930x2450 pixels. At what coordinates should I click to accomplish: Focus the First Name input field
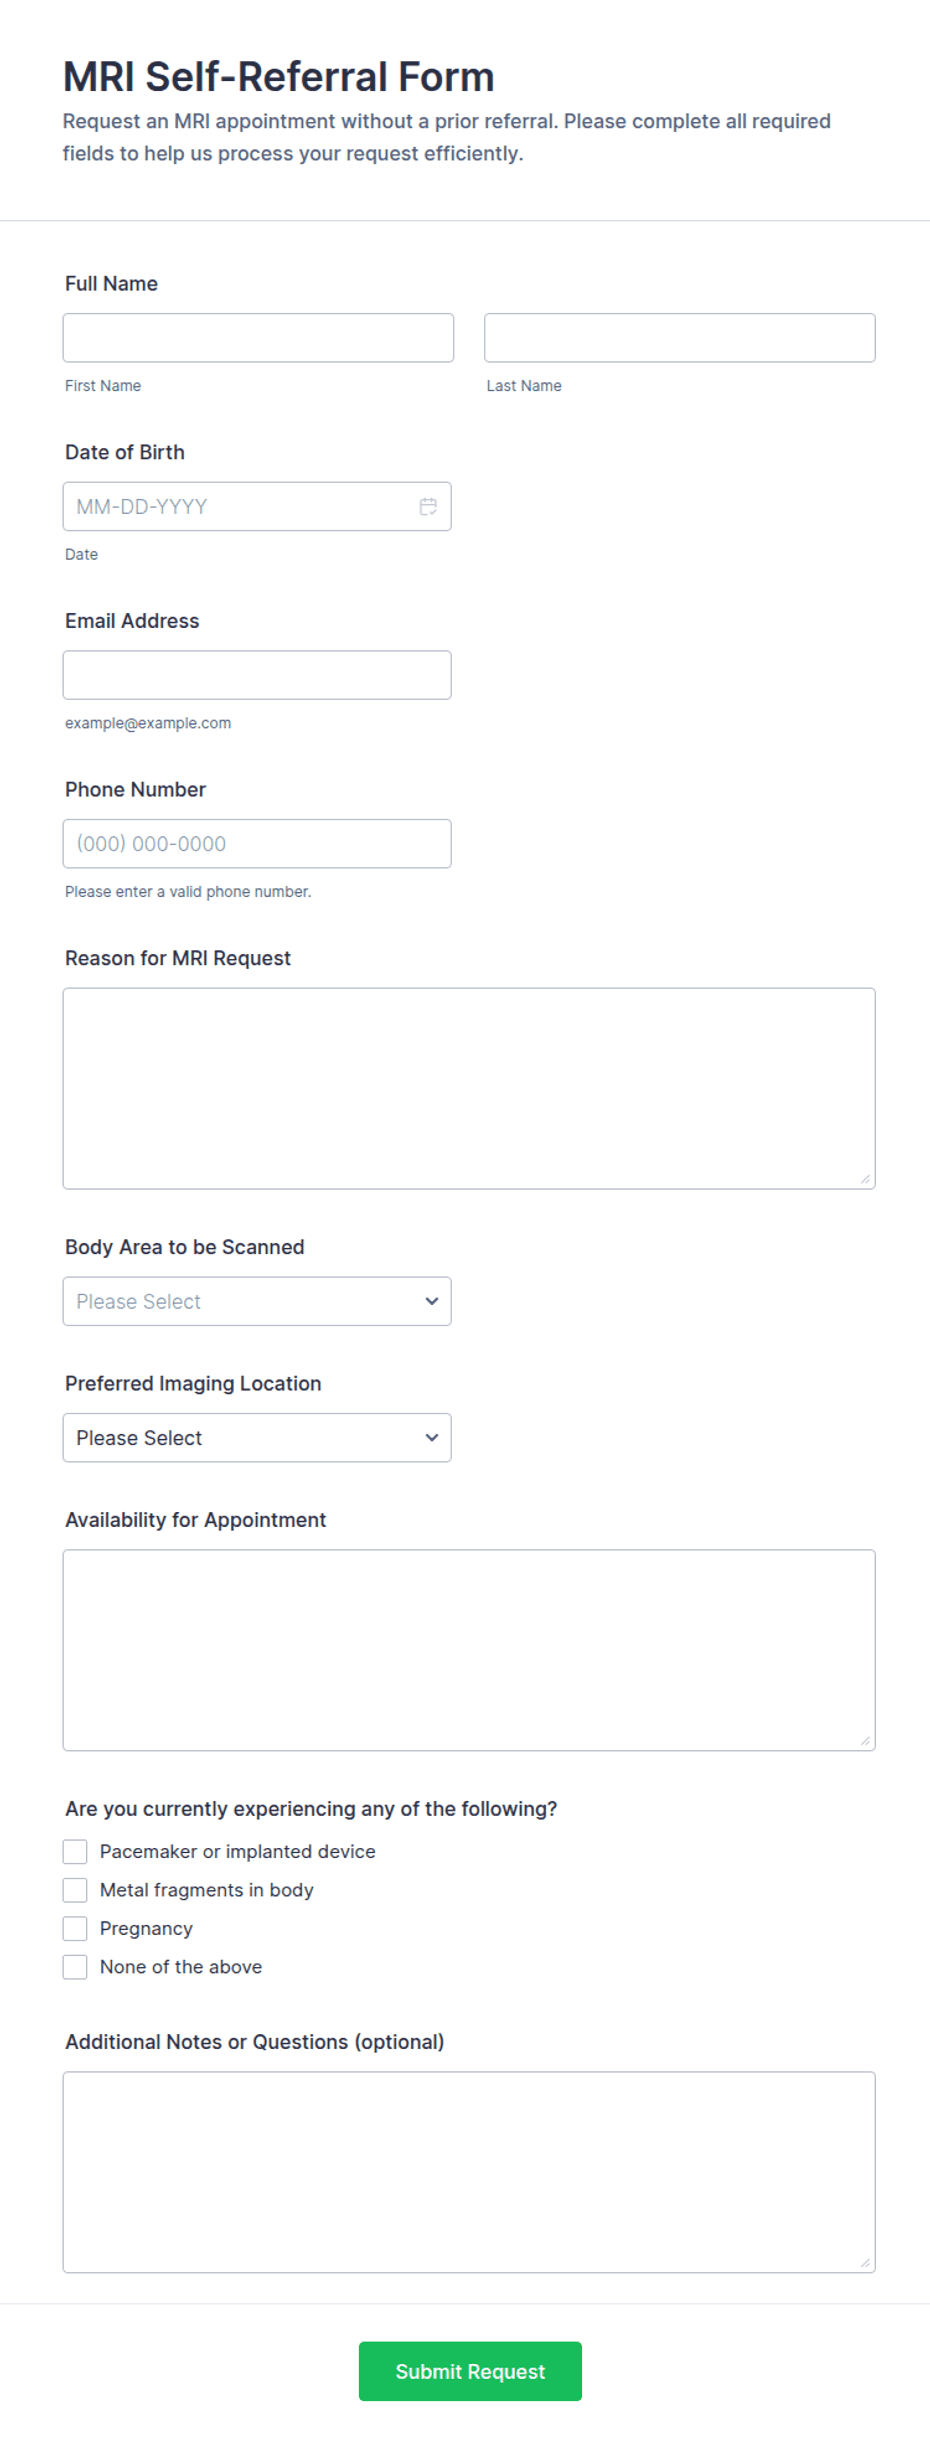pos(258,338)
